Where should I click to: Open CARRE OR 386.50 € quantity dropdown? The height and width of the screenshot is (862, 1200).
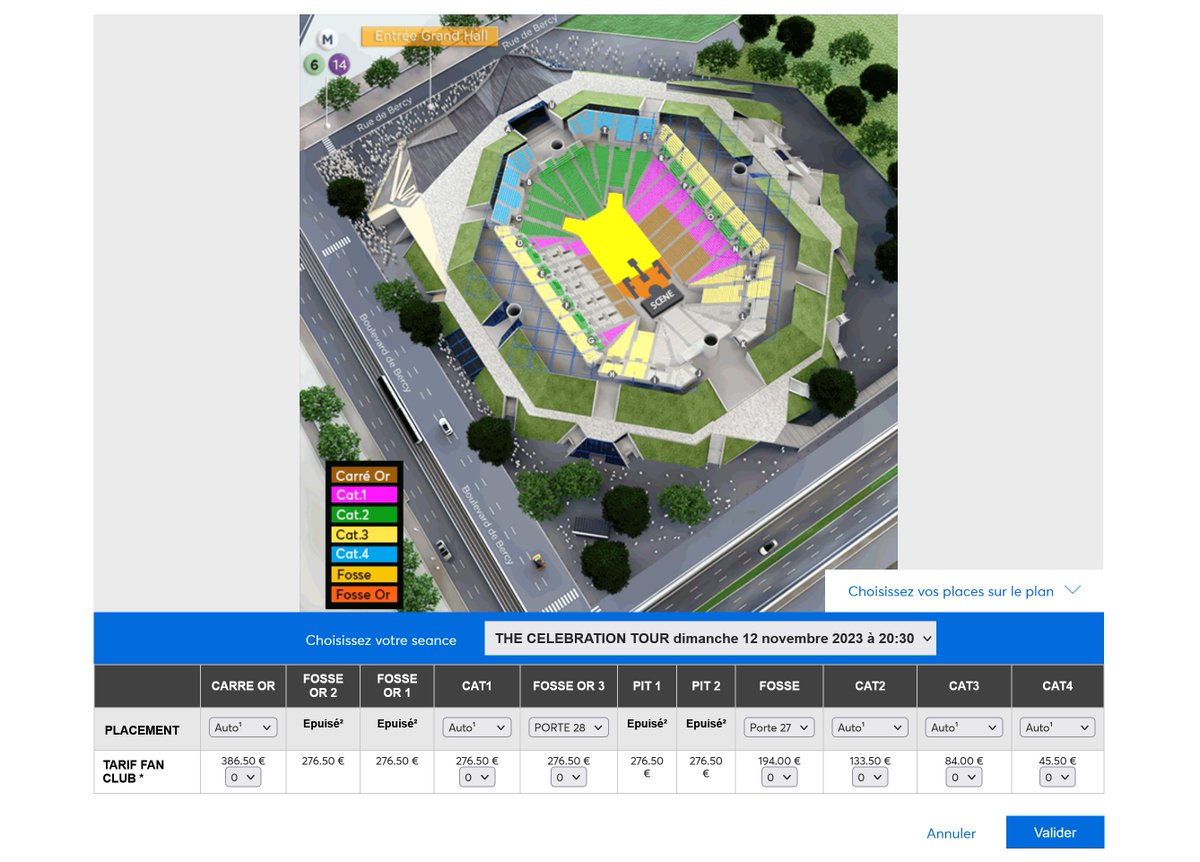[243, 777]
